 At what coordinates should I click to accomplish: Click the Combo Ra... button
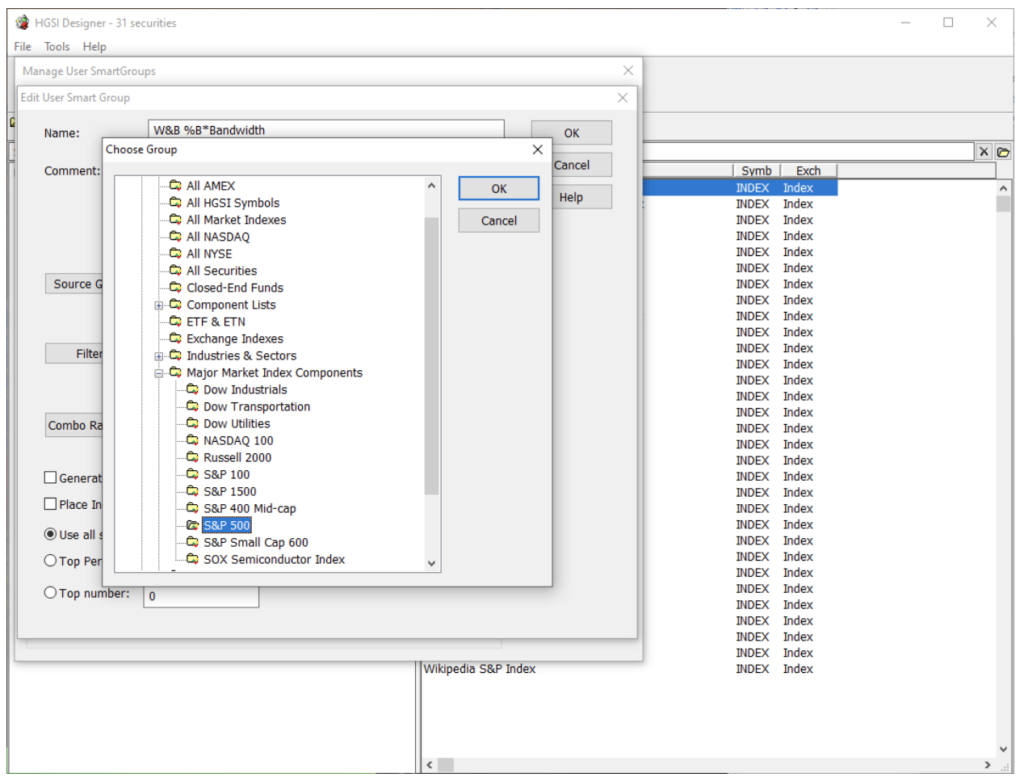tap(74, 425)
